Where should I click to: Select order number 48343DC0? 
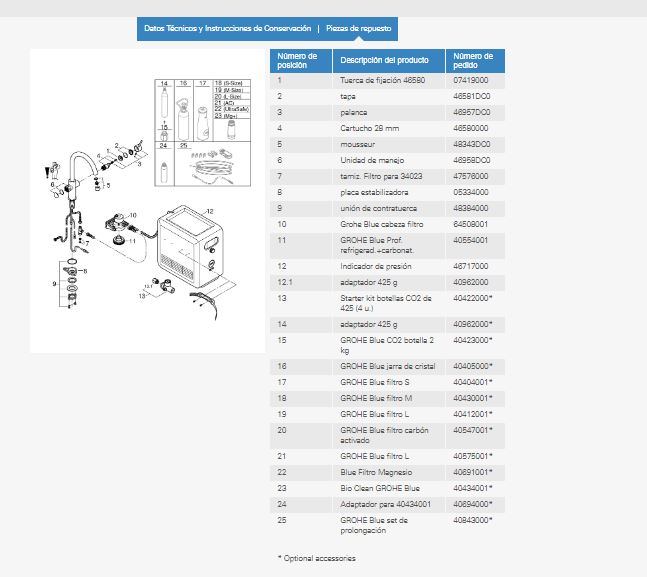[472, 144]
